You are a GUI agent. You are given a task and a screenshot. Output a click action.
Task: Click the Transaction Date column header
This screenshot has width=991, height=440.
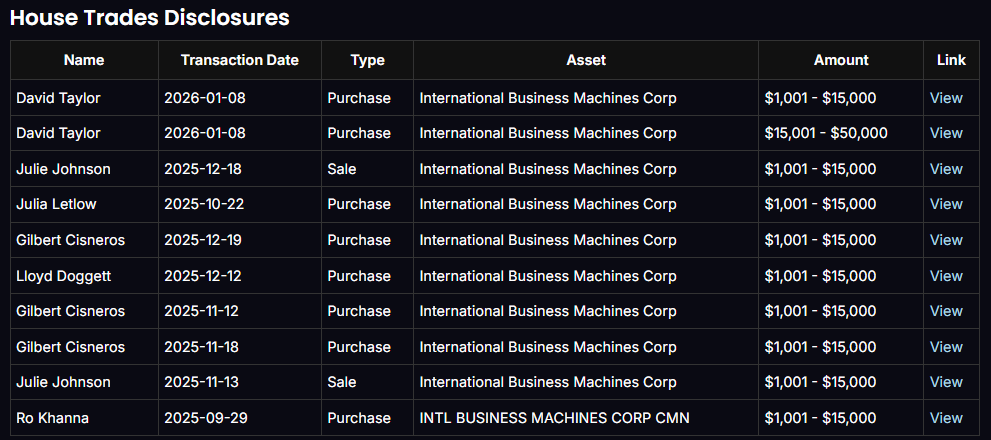coord(240,60)
